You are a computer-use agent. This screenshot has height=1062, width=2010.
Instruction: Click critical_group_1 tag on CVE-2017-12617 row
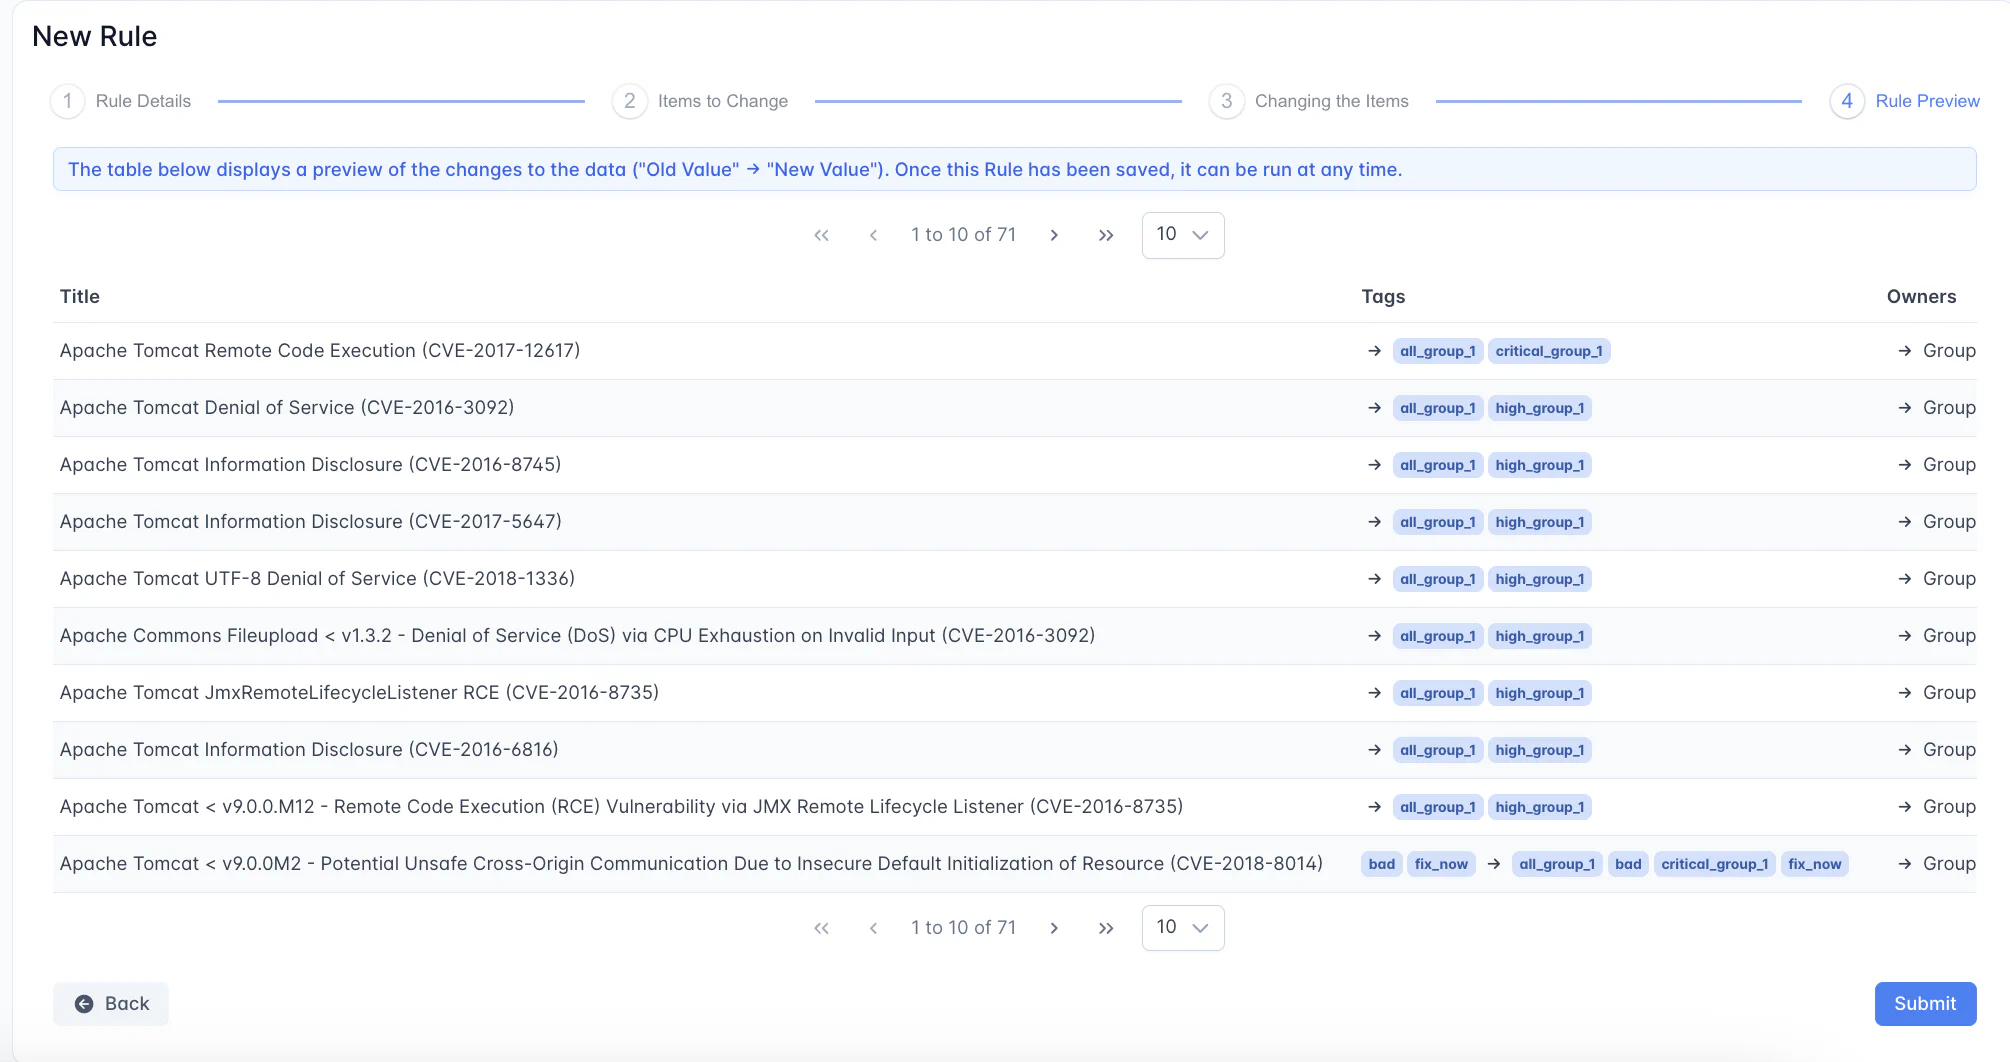1548,351
